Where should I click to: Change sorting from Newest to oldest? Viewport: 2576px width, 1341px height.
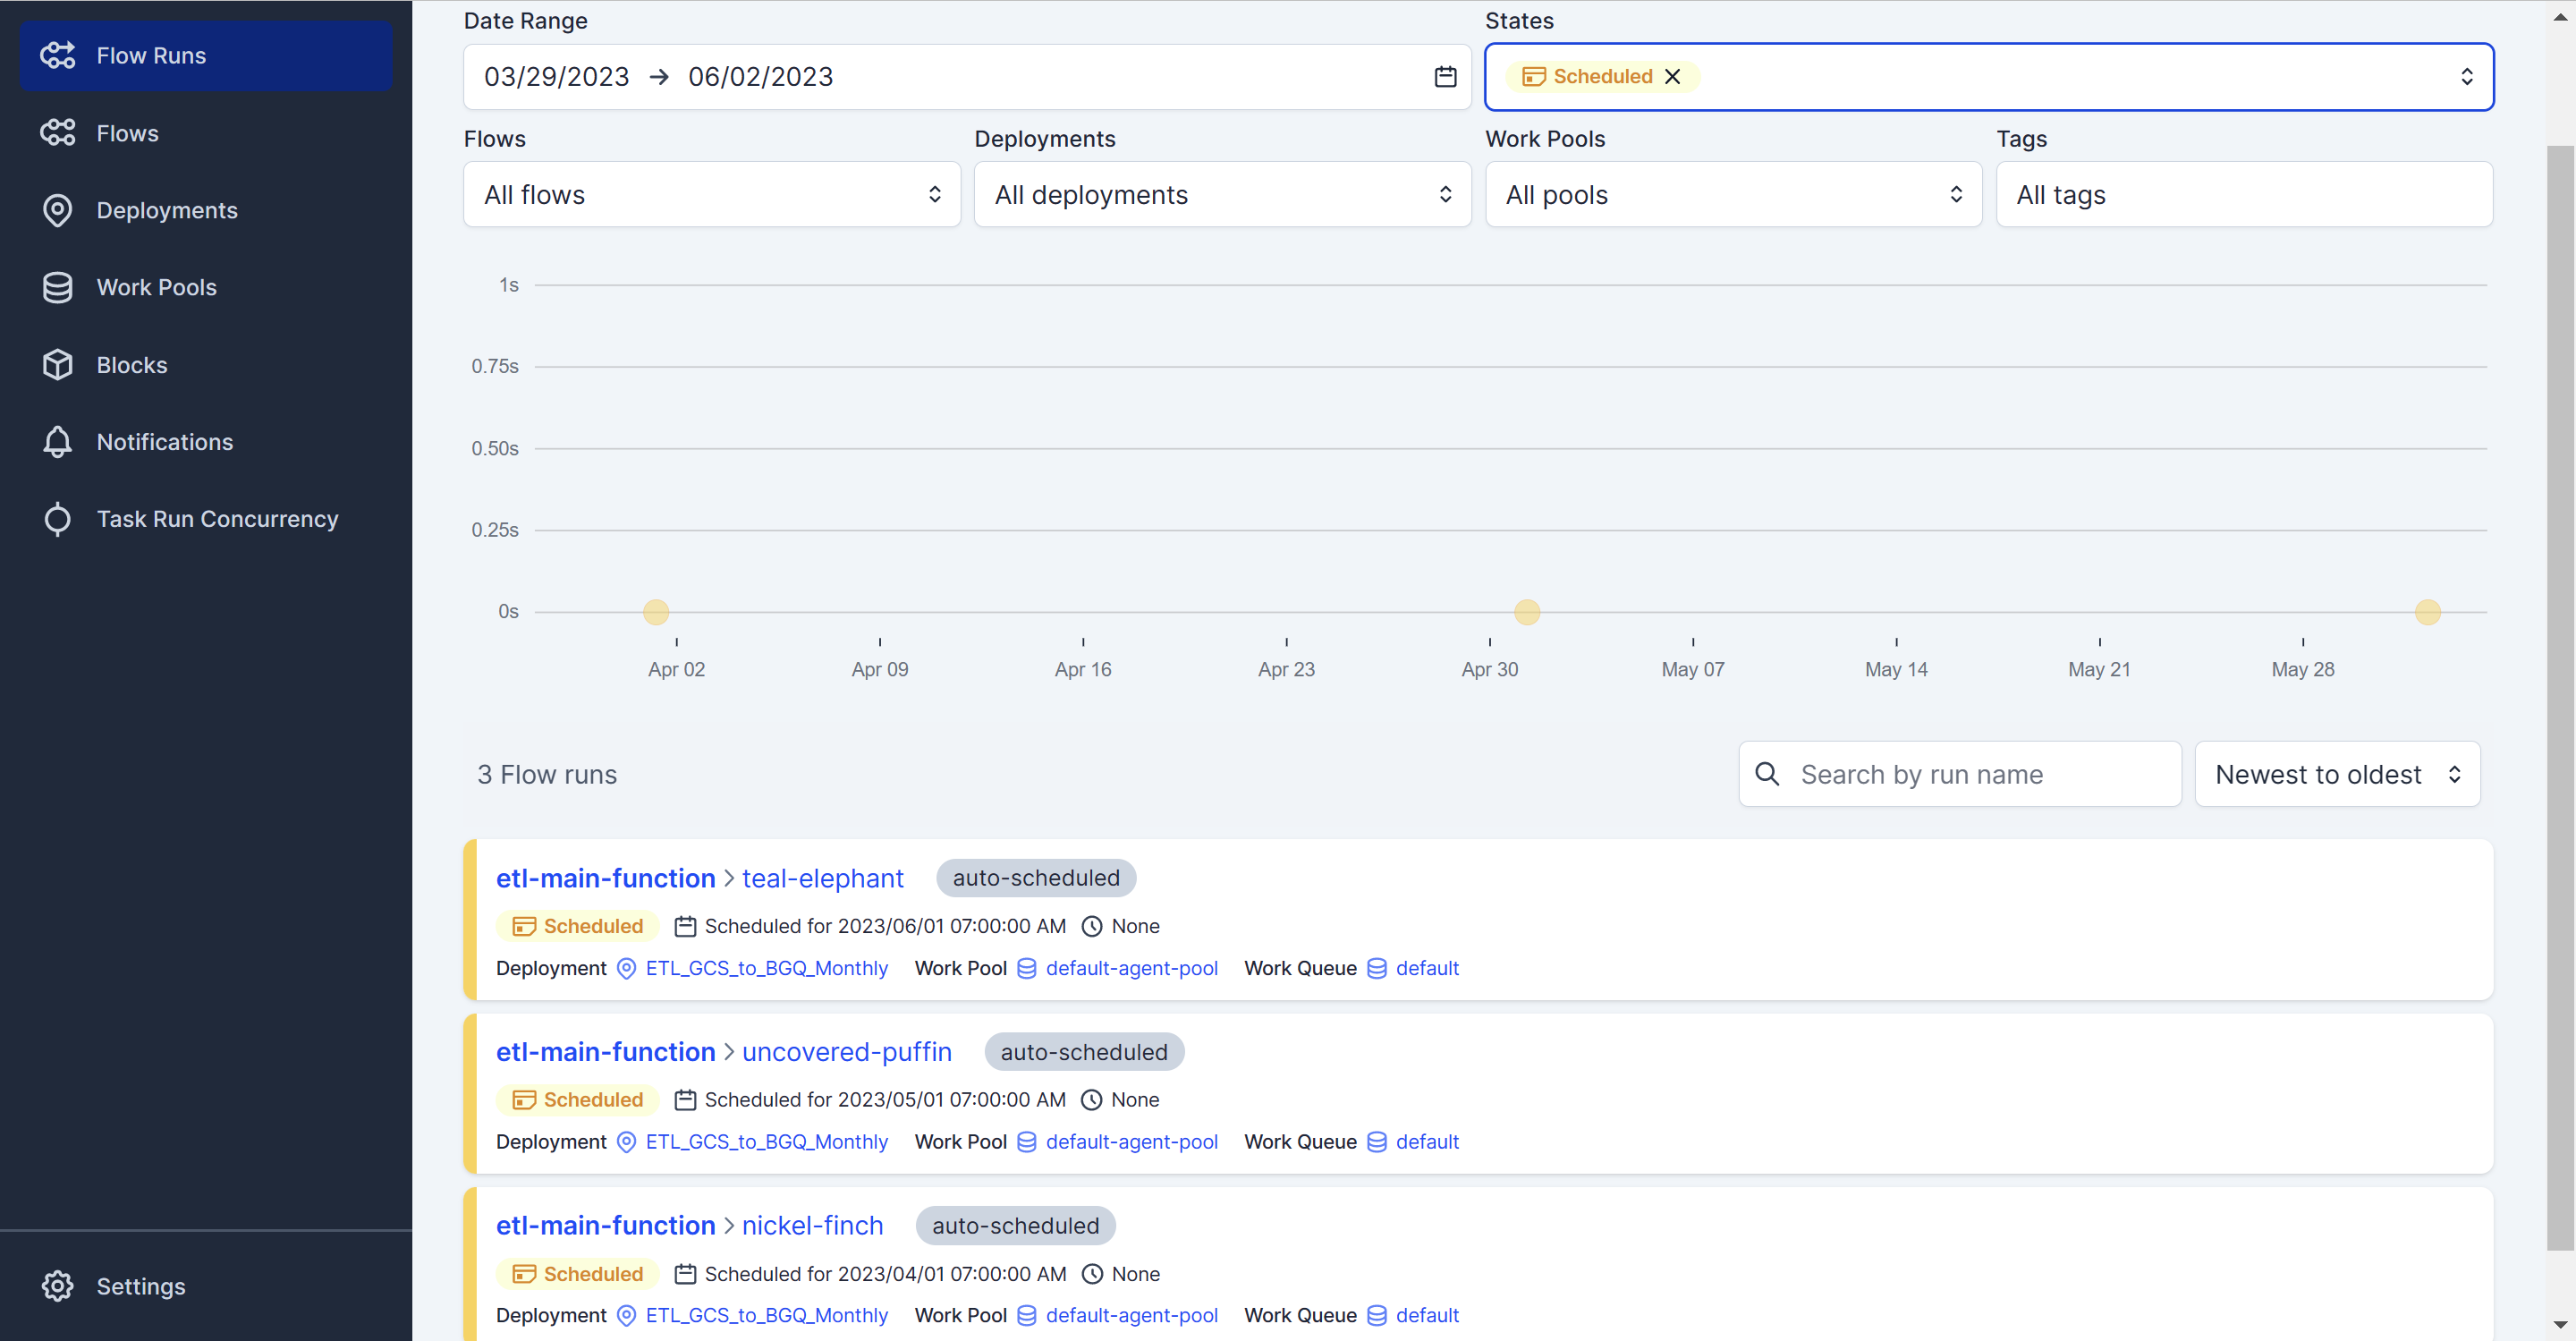(x=2337, y=774)
